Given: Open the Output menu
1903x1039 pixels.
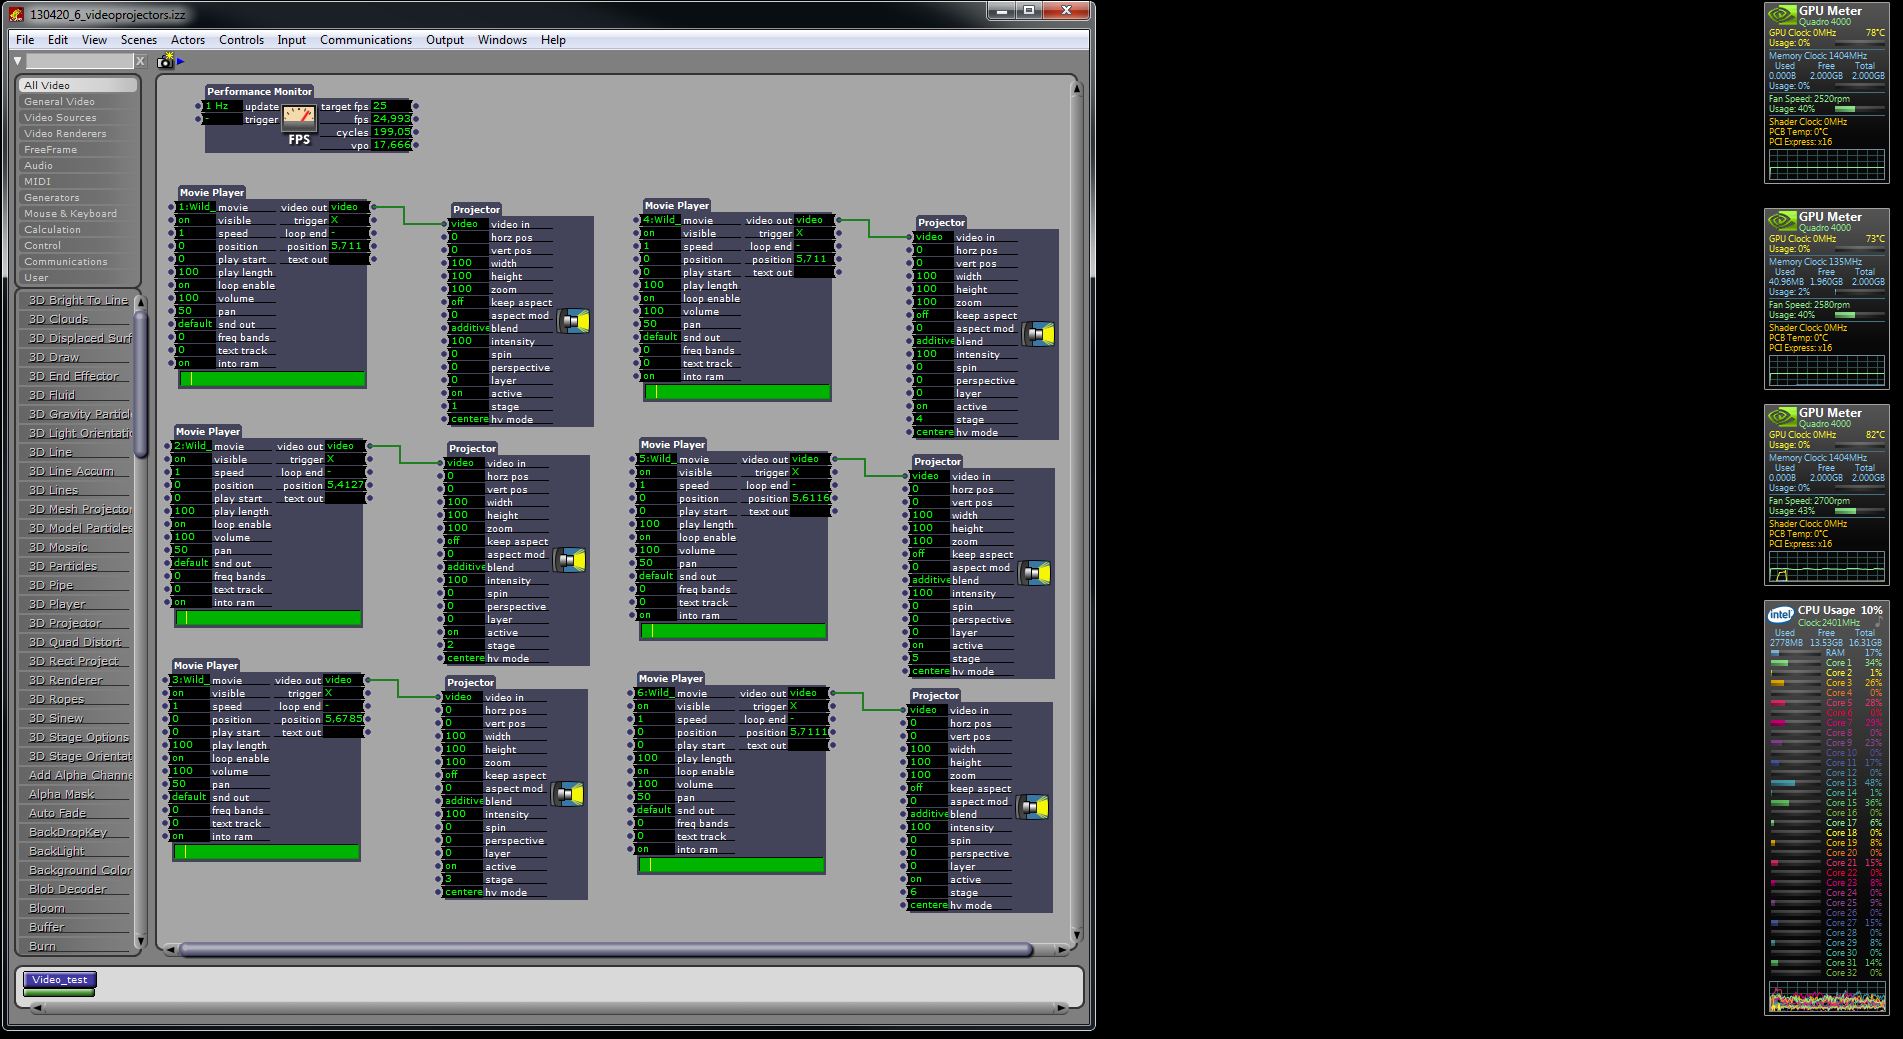Looking at the screenshot, I should 445,40.
